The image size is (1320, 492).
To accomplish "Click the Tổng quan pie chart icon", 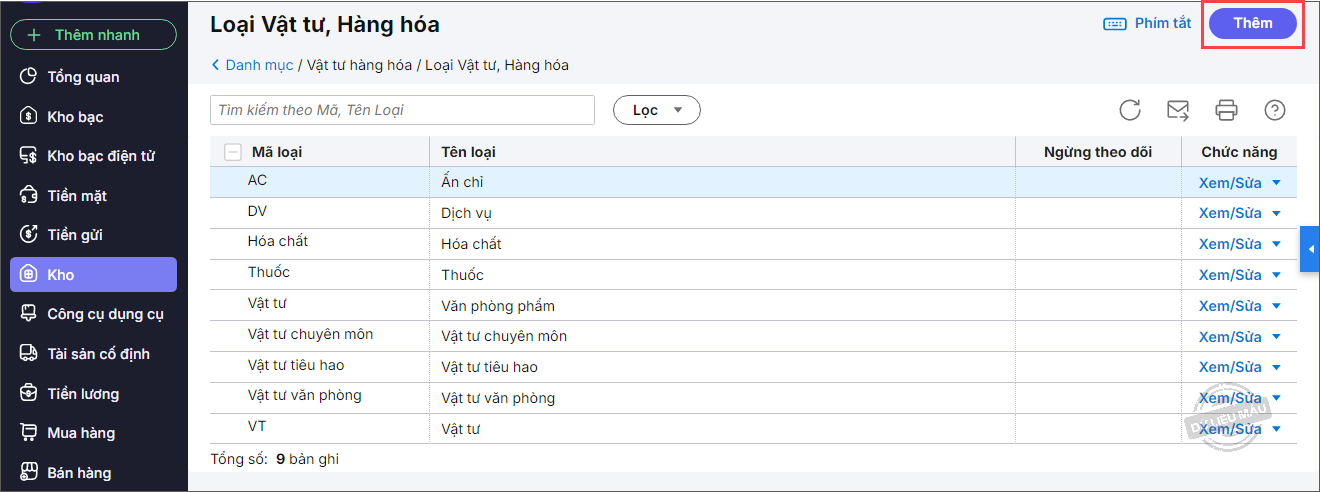I will click(29, 77).
